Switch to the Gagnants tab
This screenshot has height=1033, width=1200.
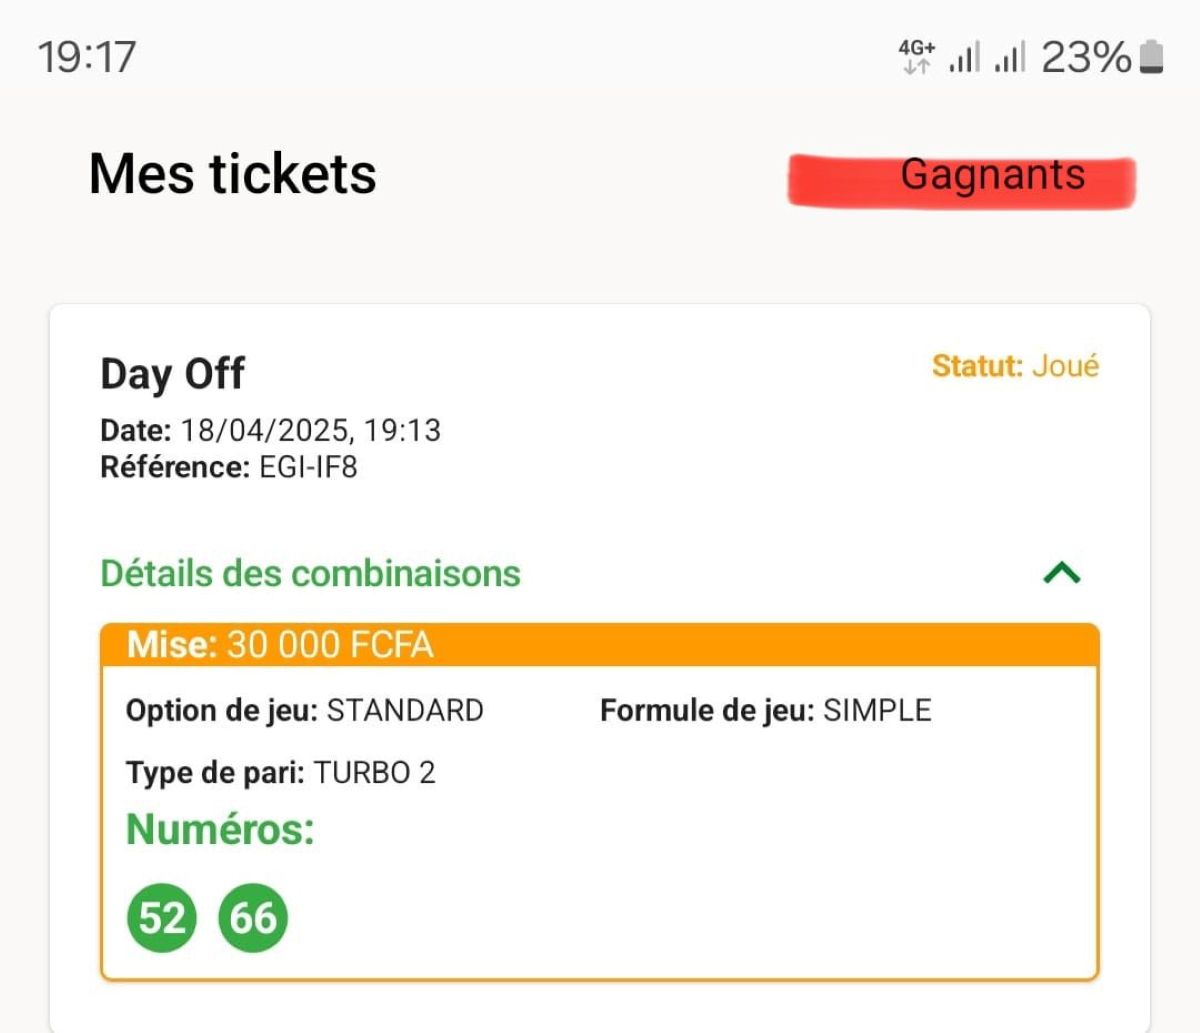(993, 176)
